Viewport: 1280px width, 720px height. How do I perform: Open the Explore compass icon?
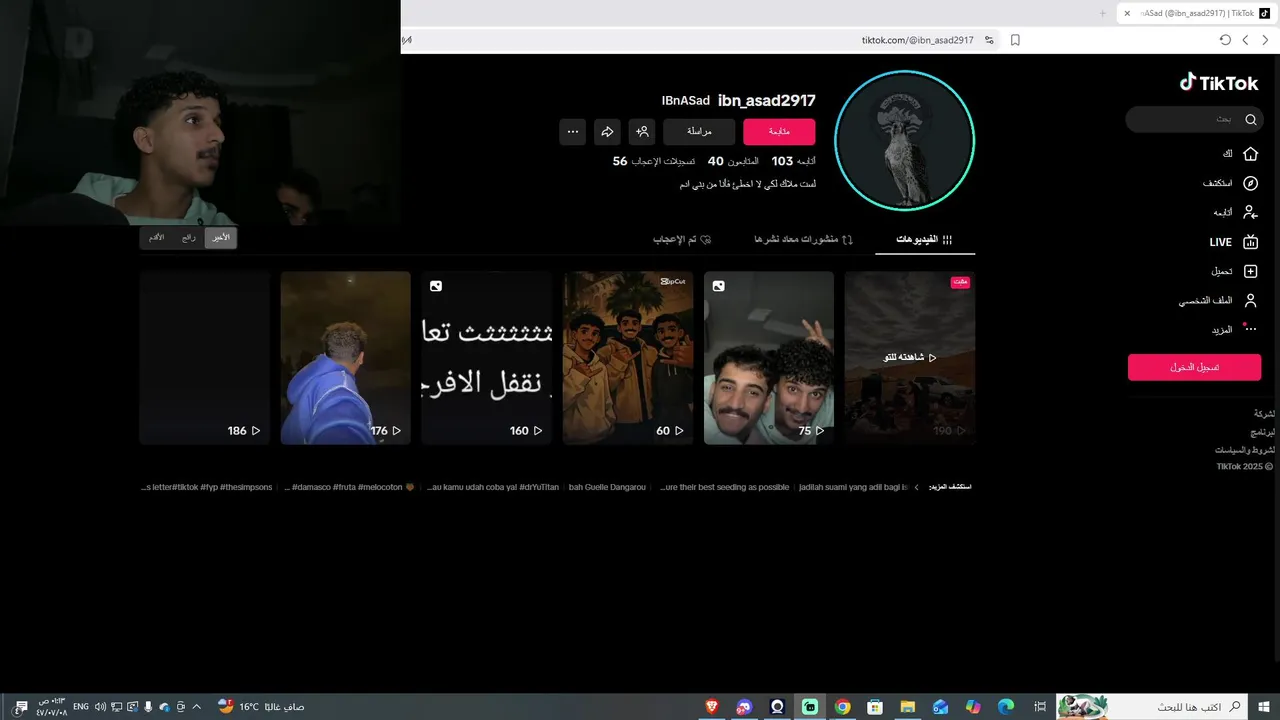point(1249,183)
